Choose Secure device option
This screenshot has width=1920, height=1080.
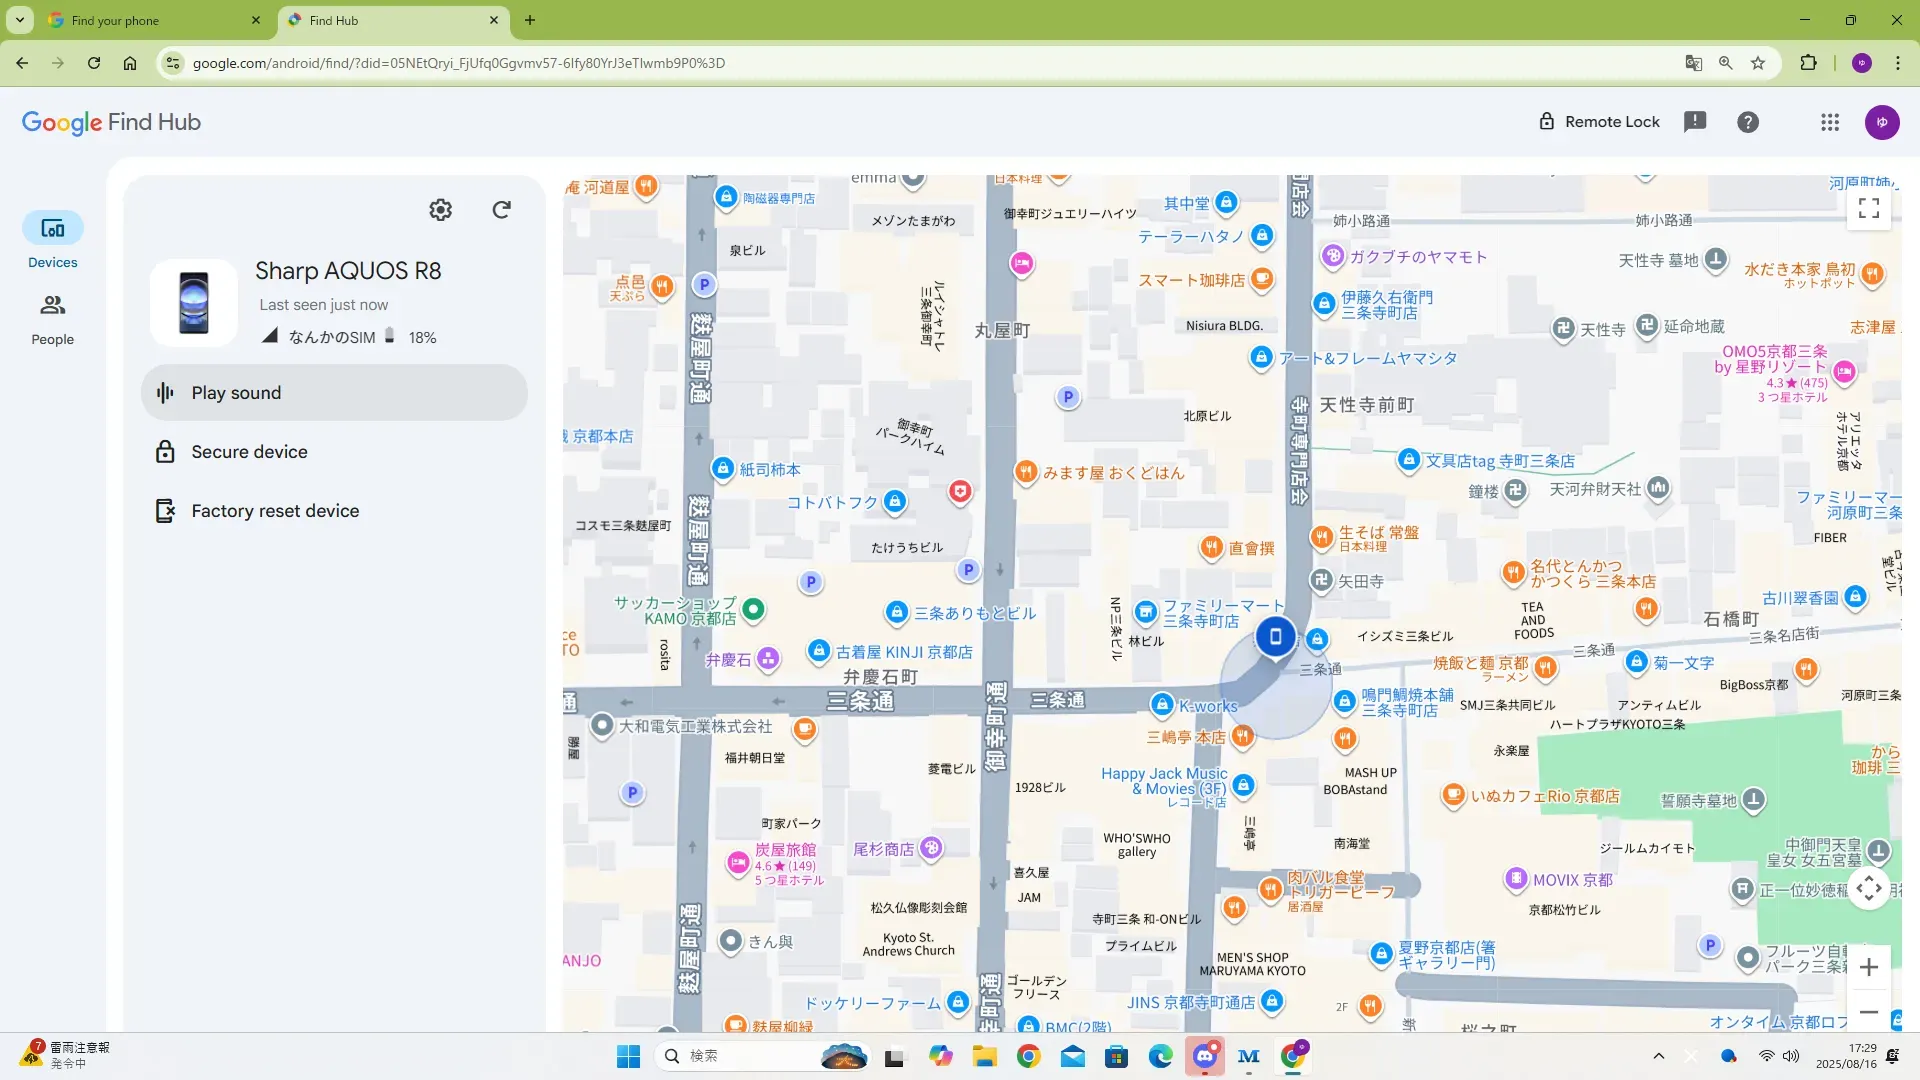(249, 452)
